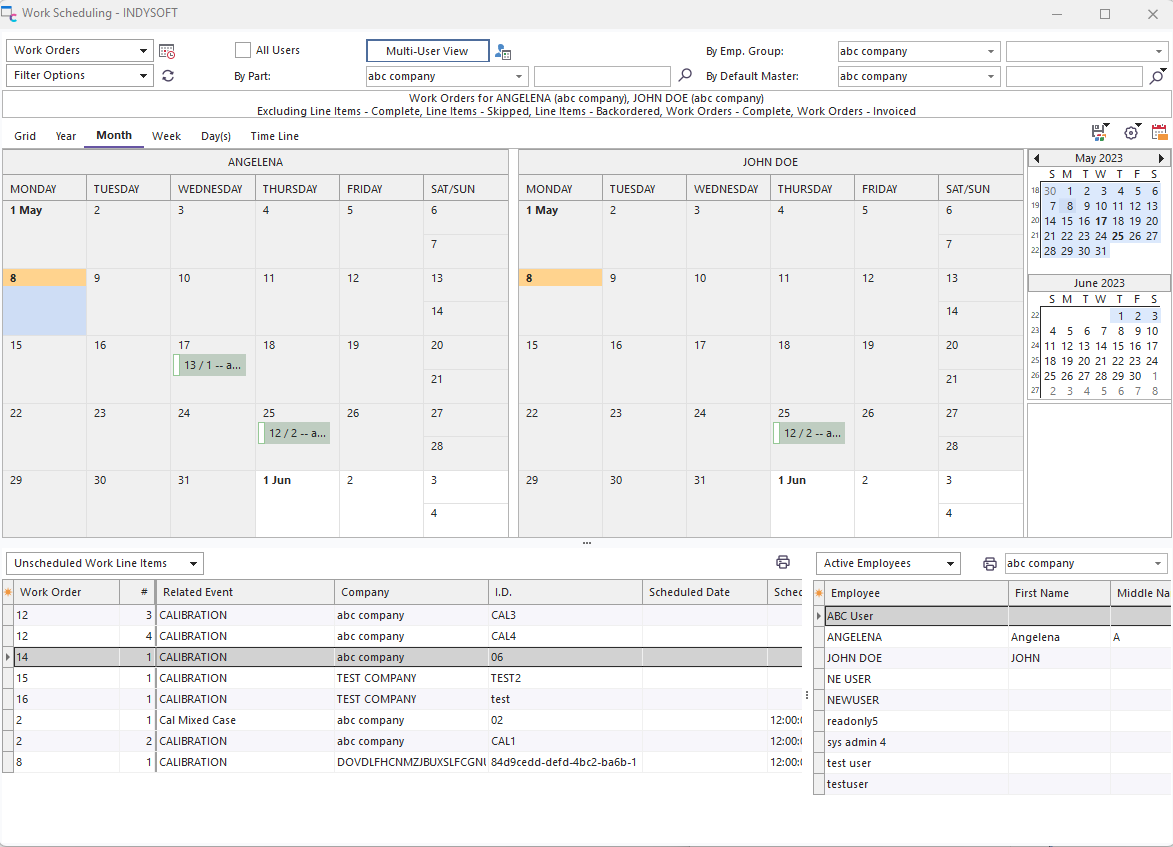Screen dimensions: 1173x847
Task: Click the search magnifier next to By Part field
Action: [x=685, y=75]
